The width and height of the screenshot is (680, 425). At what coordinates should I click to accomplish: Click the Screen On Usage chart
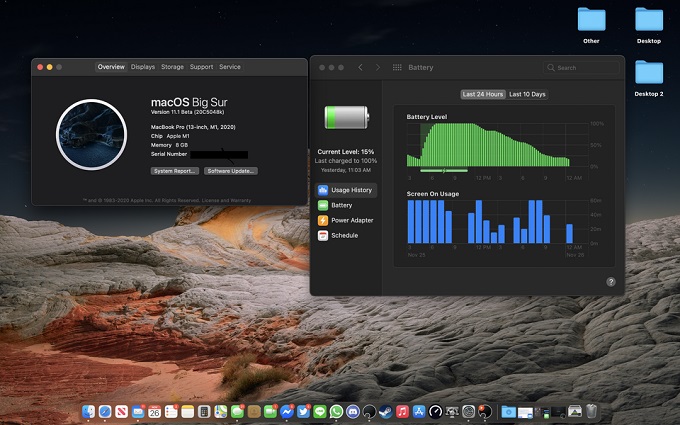click(497, 222)
